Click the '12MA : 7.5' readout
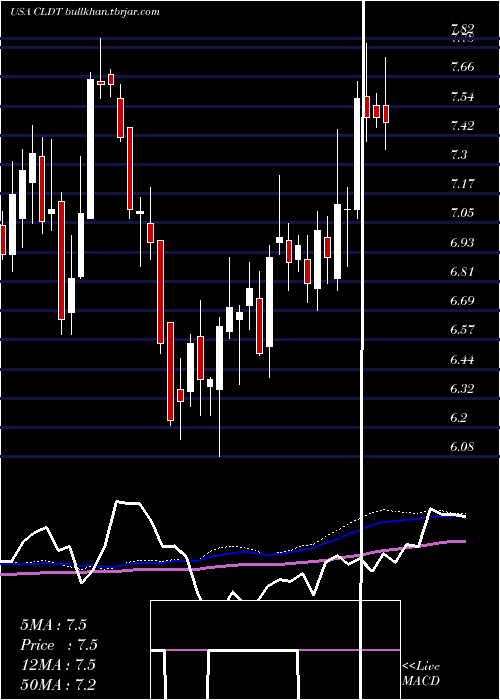Image resolution: width=500 pixels, height=700 pixels. click(58, 665)
